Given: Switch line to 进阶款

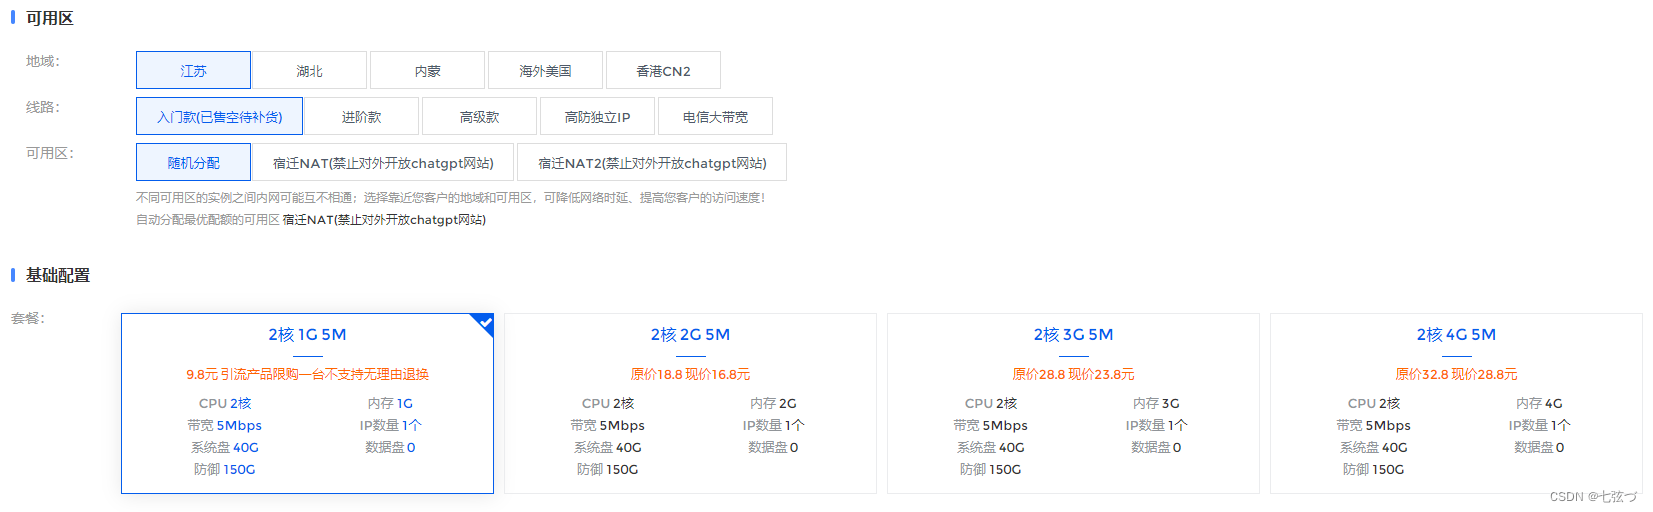Looking at the screenshot, I should pos(361,116).
